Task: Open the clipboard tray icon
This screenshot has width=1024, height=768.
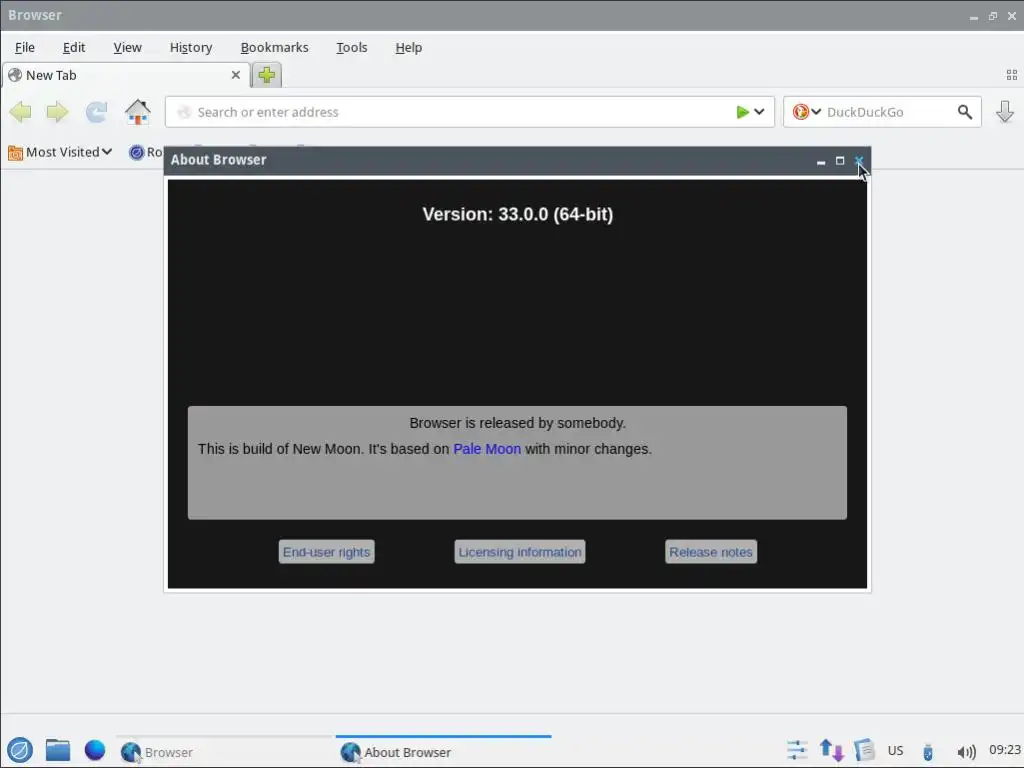Action: [864, 750]
